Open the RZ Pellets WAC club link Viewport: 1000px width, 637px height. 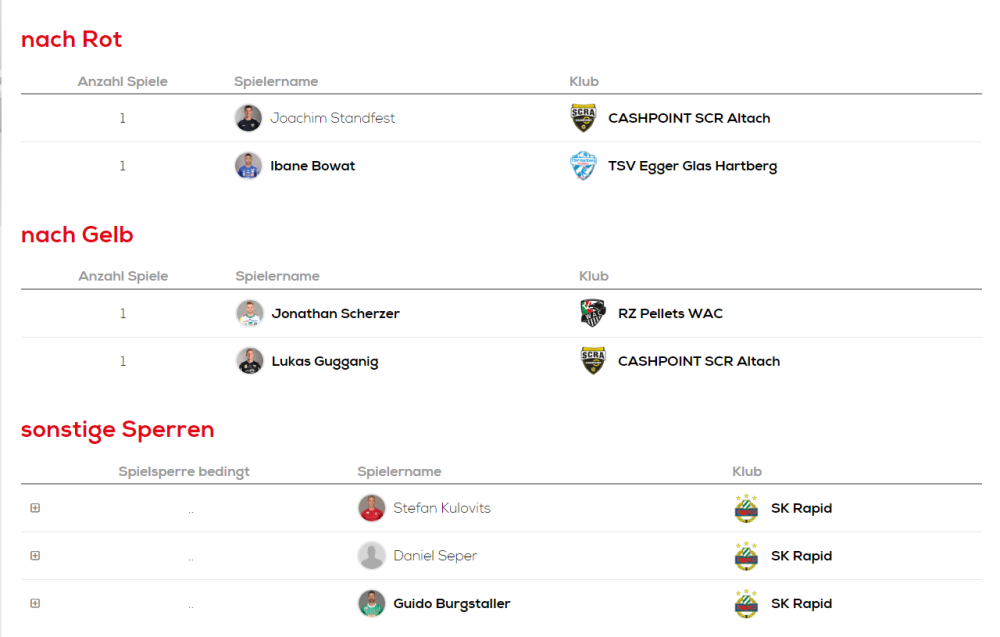click(x=670, y=313)
